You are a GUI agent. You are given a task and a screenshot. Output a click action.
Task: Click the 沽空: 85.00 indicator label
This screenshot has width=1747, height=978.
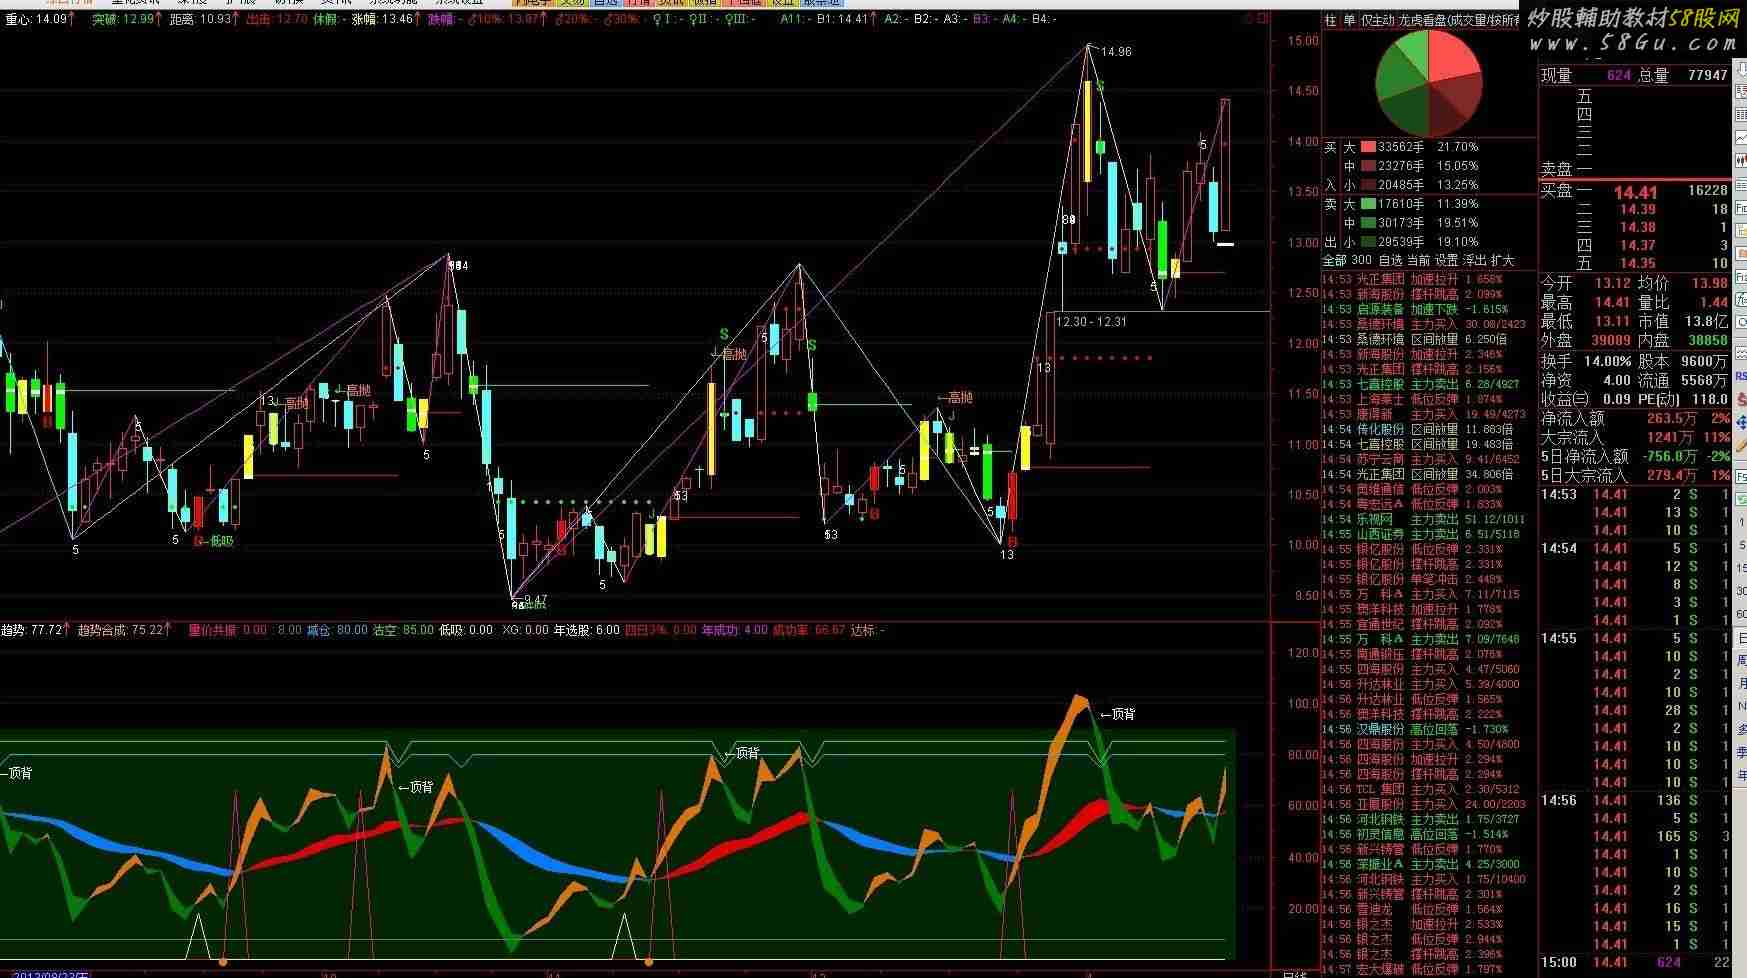tap(403, 630)
